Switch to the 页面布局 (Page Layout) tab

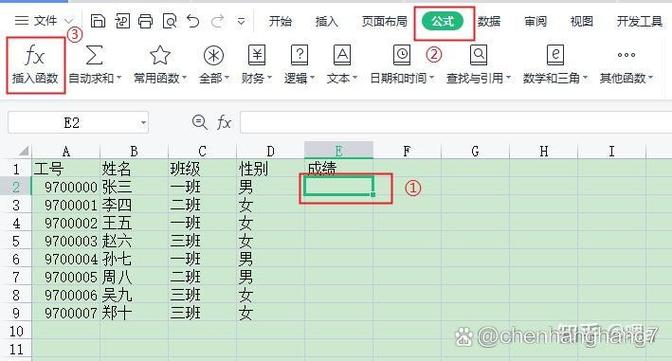pos(384,21)
